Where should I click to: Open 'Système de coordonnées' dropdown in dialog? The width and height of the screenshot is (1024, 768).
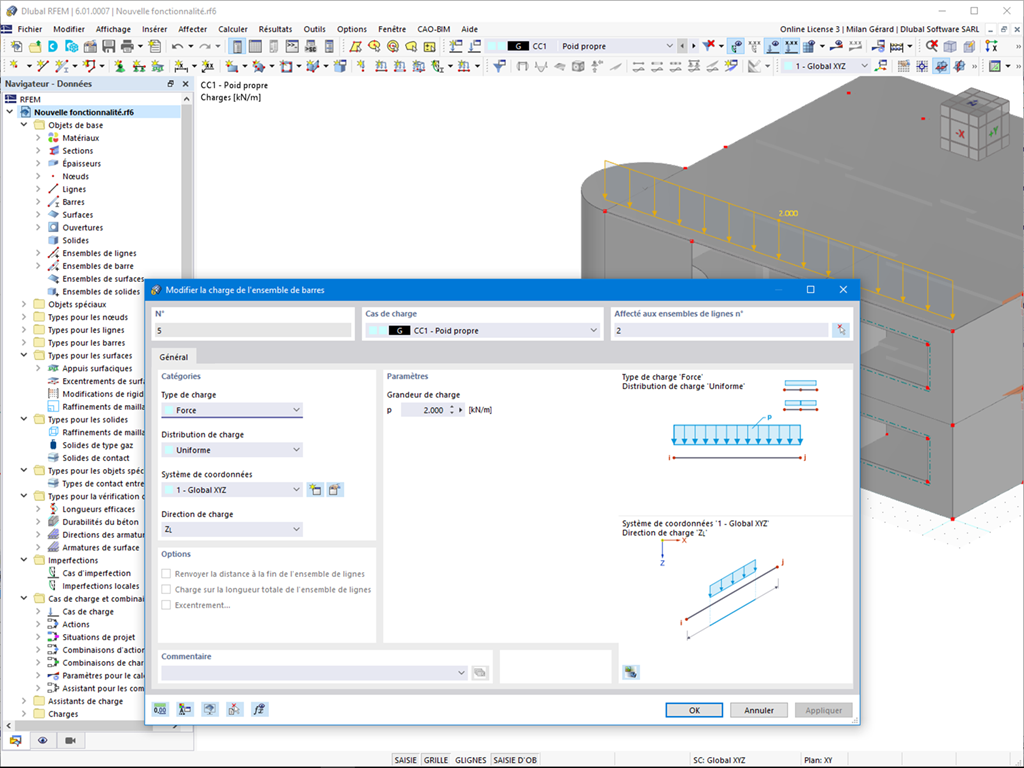[x=232, y=490]
